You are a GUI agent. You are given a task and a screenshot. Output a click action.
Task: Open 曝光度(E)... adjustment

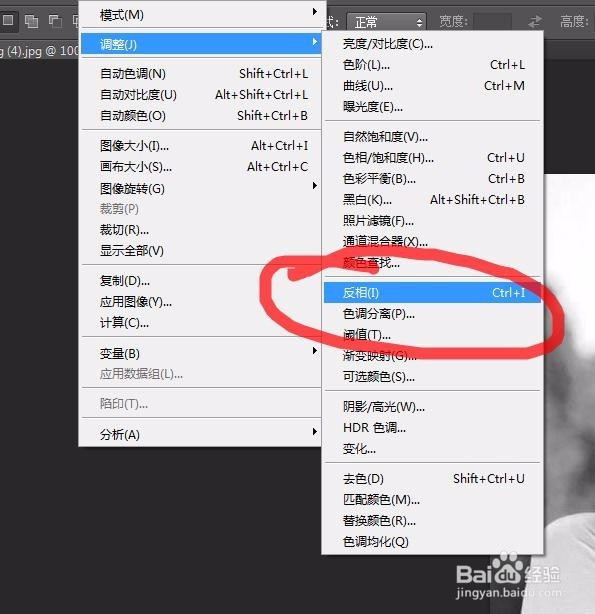(432, 107)
